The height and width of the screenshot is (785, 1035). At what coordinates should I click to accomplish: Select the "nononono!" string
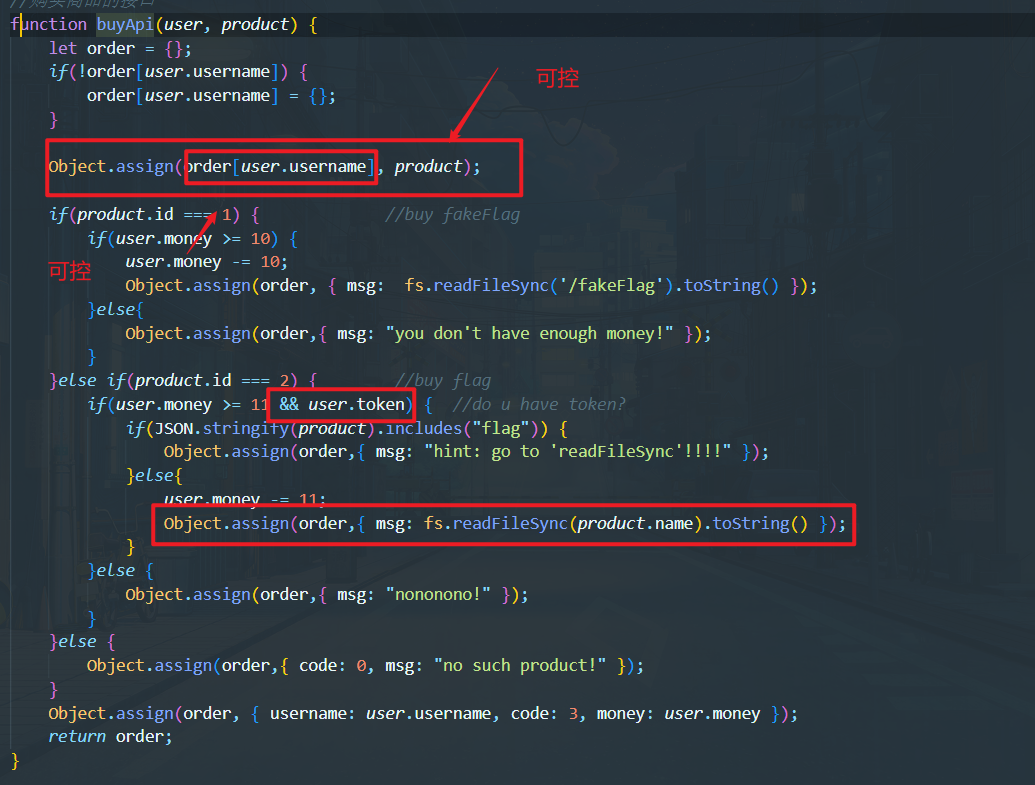click(438, 594)
